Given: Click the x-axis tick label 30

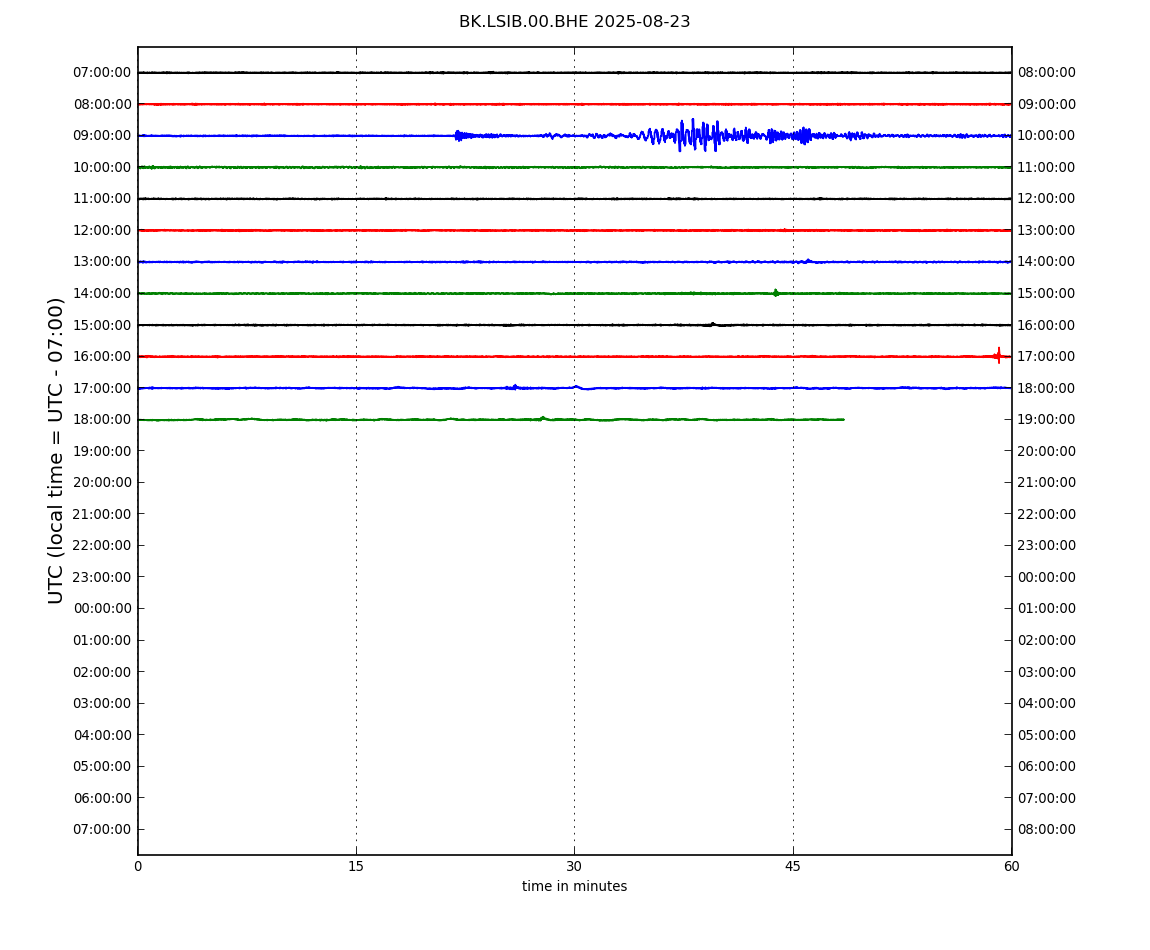Looking at the screenshot, I should pos(574,866).
